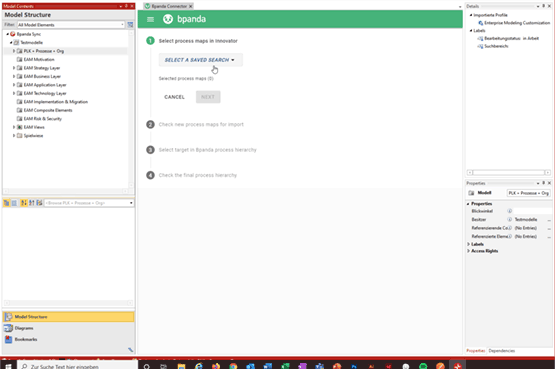Switch to Diagrams navigation pane
The height and width of the screenshot is (369, 555).
coord(69,328)
